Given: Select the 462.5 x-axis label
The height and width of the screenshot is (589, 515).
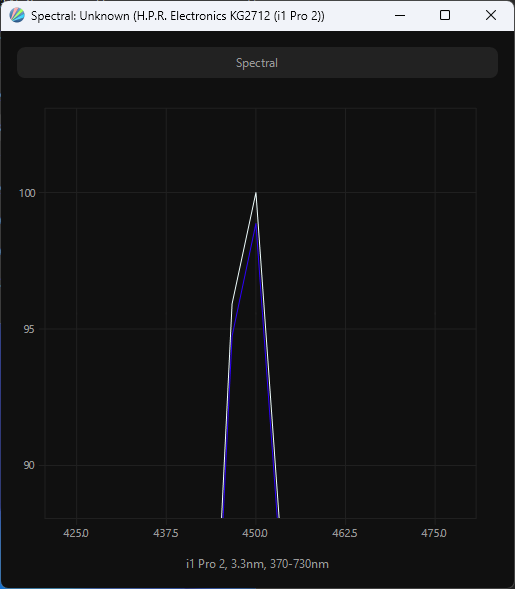Looking at the screenshot, I should pyautogui.click(x=345, y=533).
